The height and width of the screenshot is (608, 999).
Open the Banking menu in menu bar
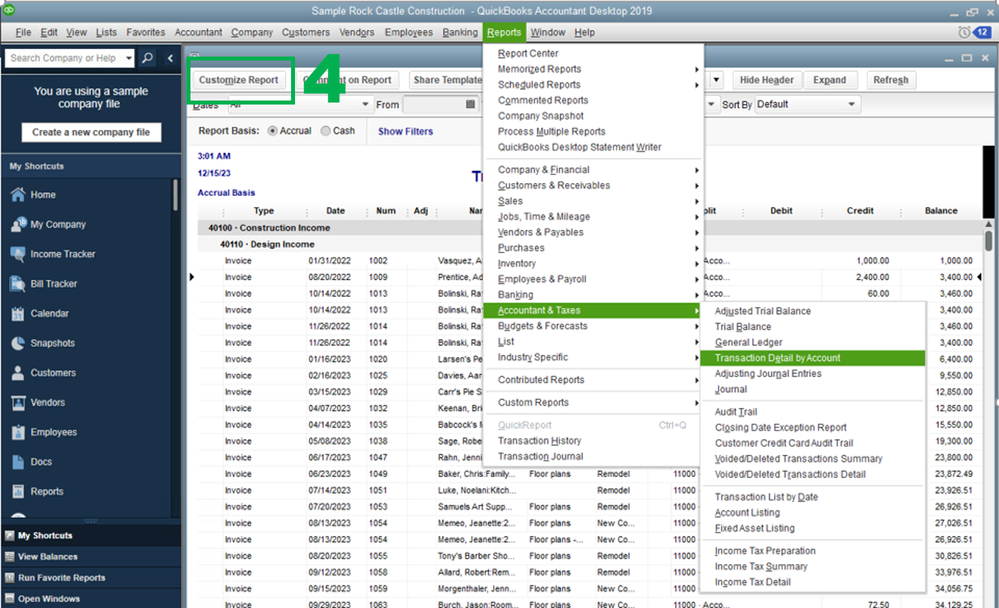[x=460, y=32]
